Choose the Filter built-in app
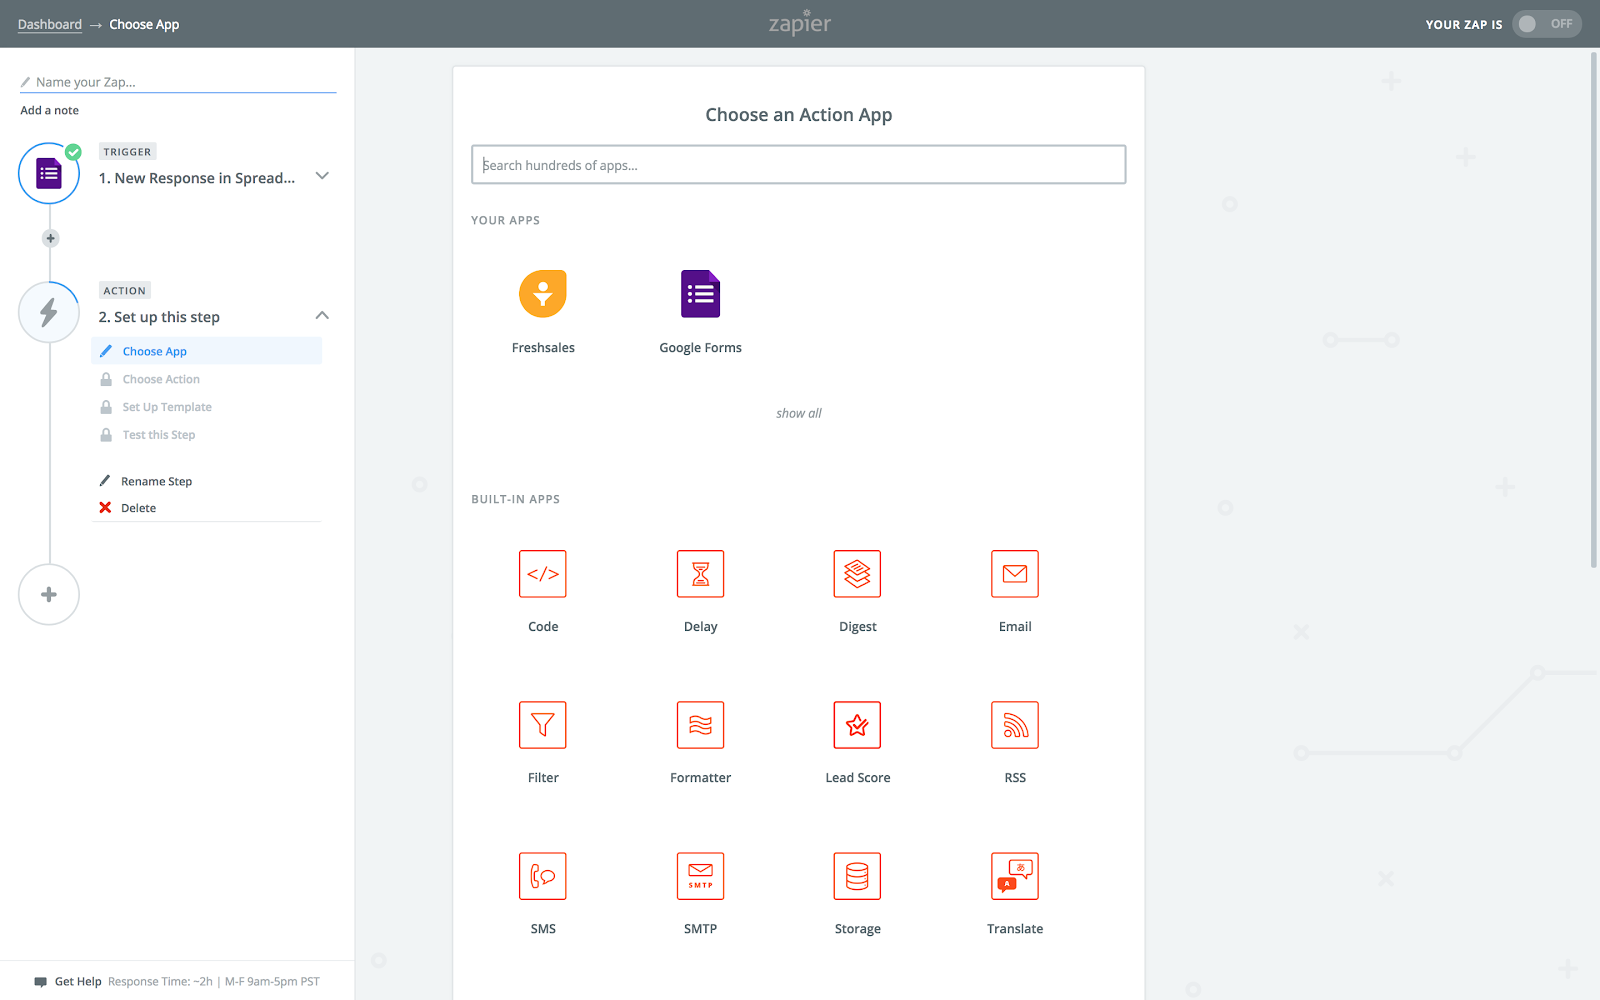1600x1000 pixels. point(543,725)
